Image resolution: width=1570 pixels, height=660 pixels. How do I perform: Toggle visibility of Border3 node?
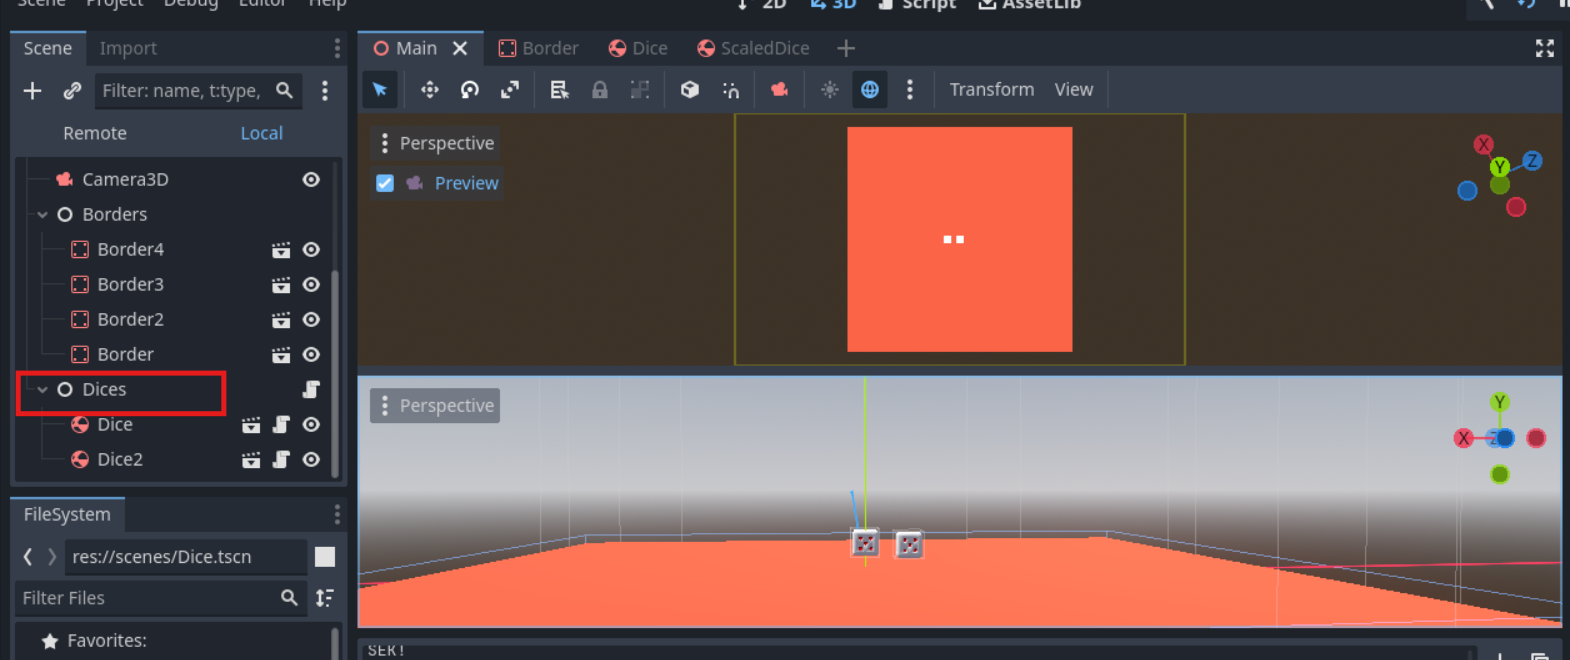click(x=311, y=285)
